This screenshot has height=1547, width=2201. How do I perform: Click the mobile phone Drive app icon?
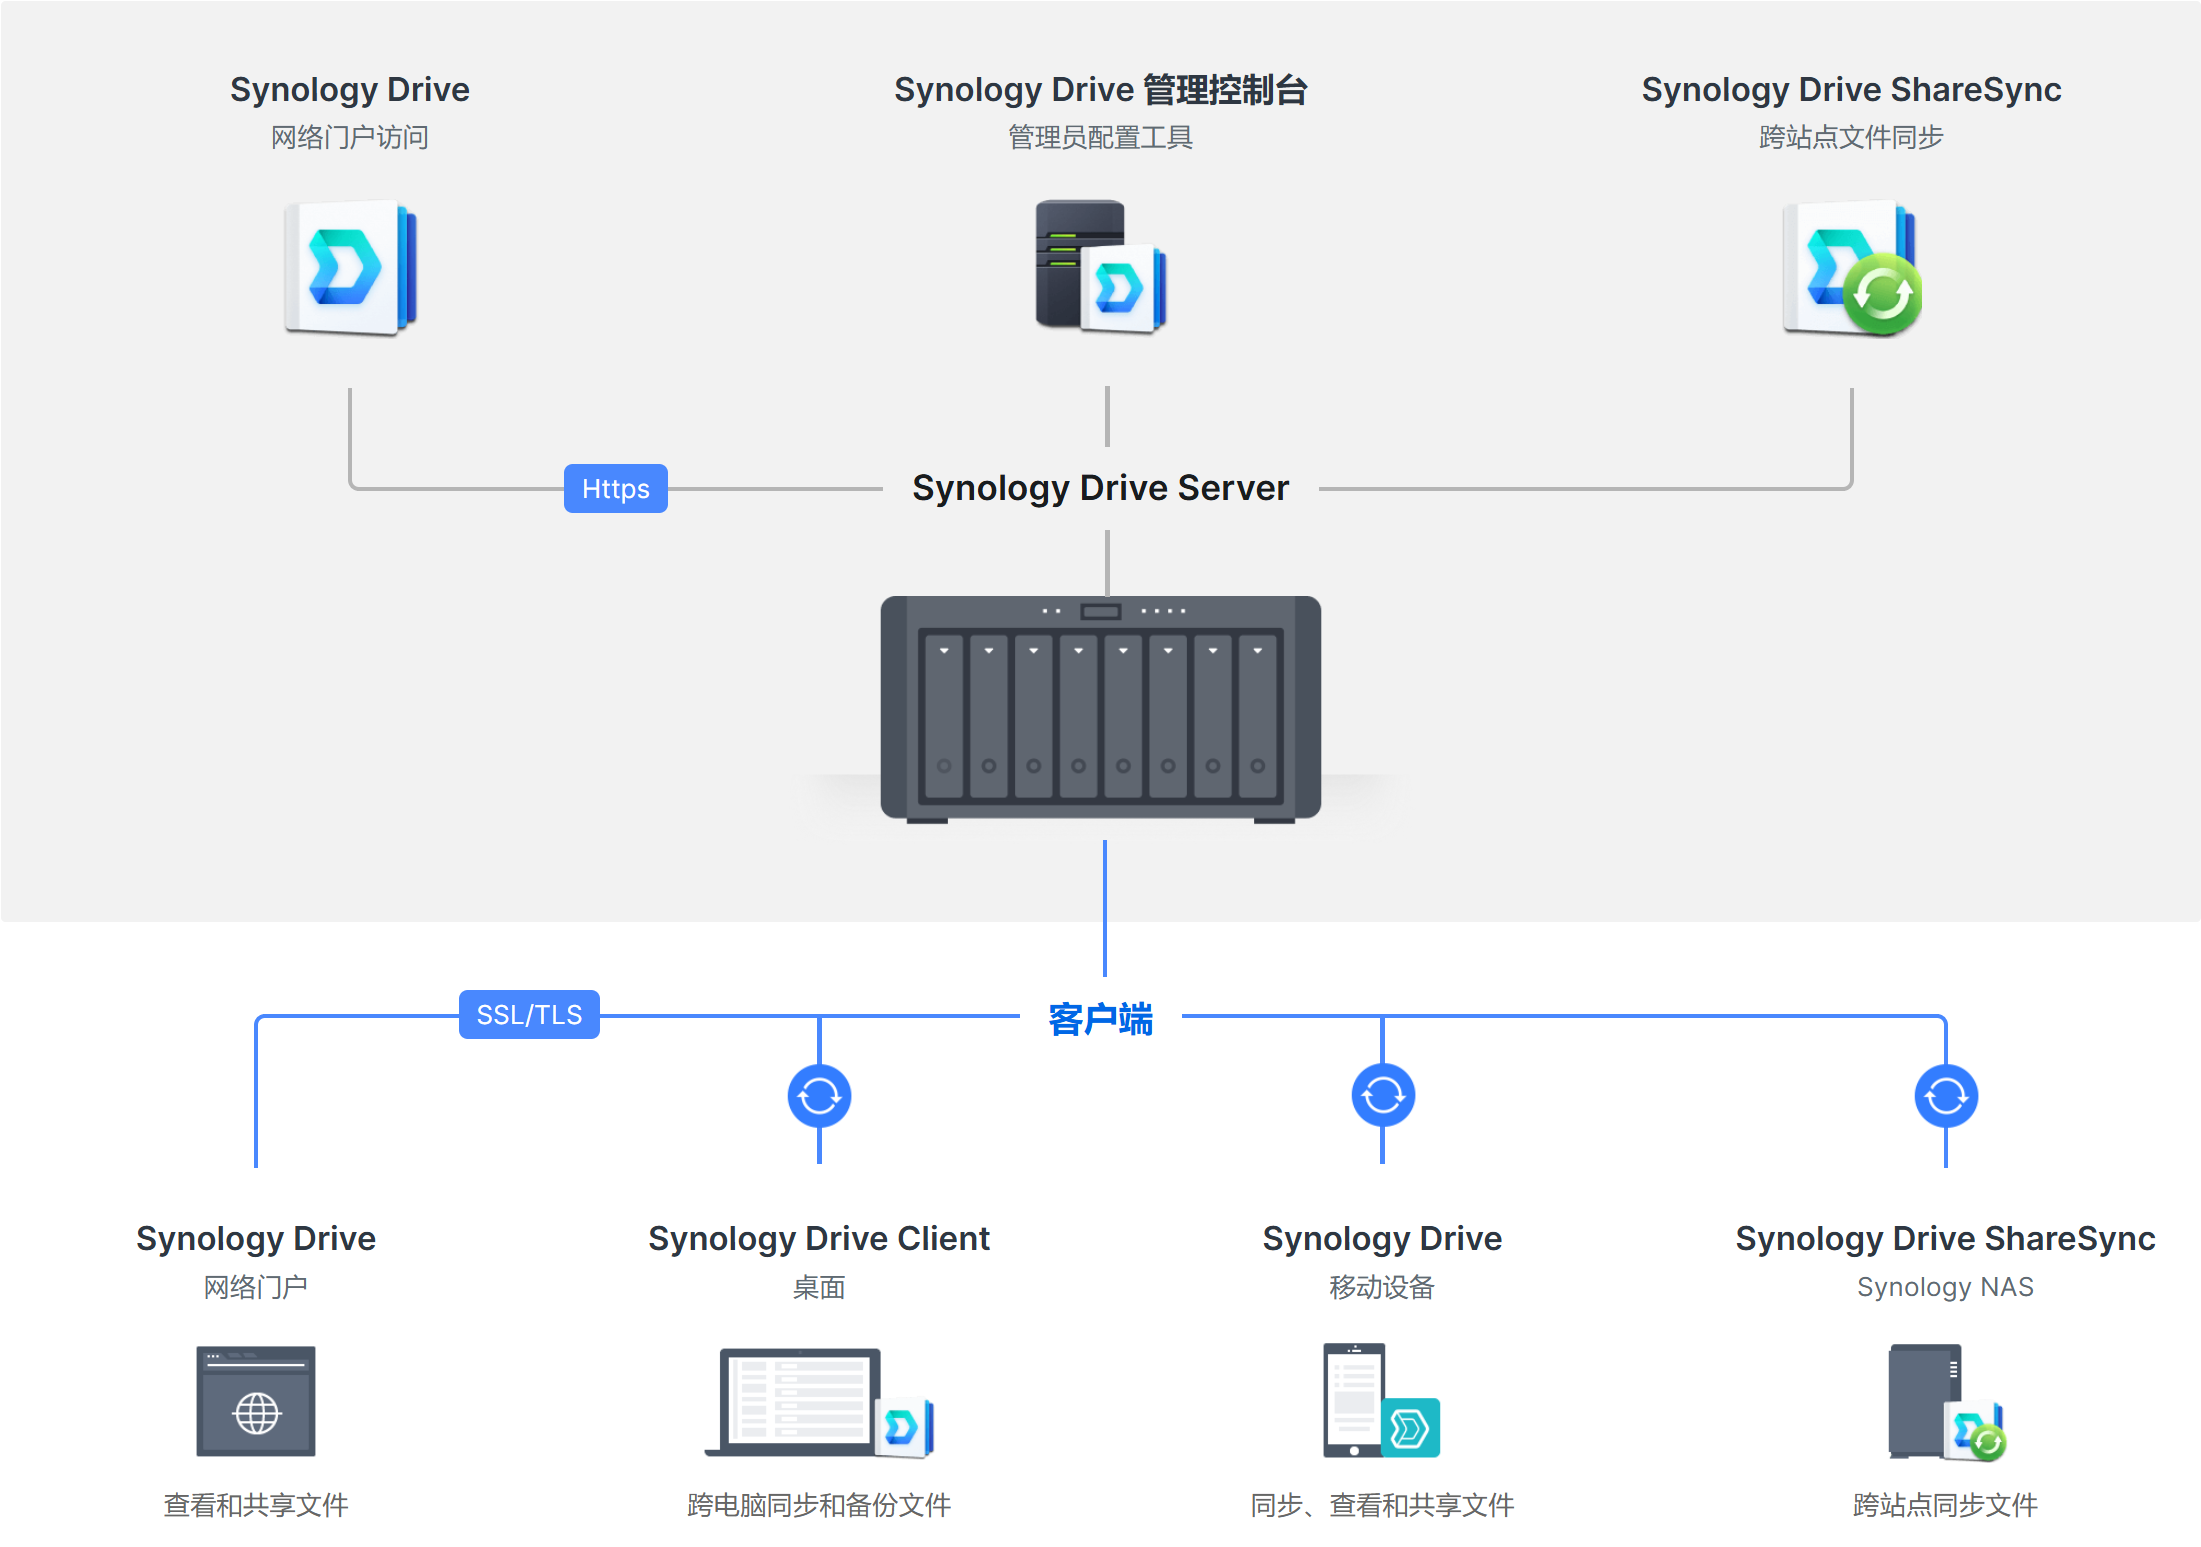[1382, 1400]
